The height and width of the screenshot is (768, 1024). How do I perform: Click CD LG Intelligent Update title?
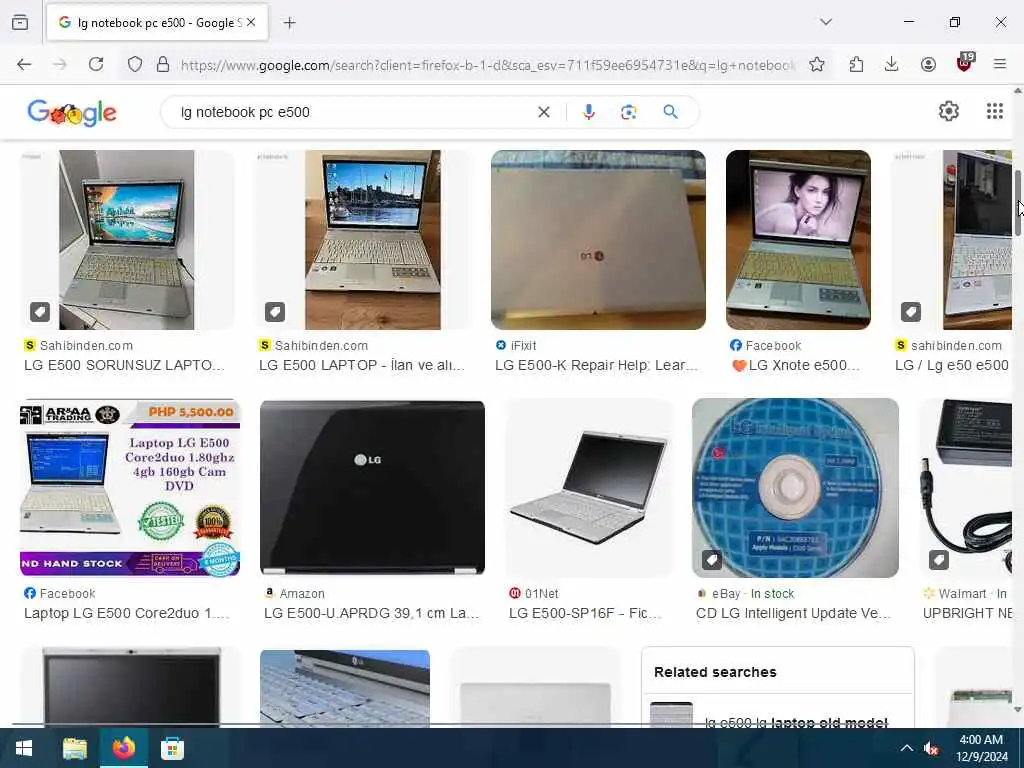[x=793, y=613]
